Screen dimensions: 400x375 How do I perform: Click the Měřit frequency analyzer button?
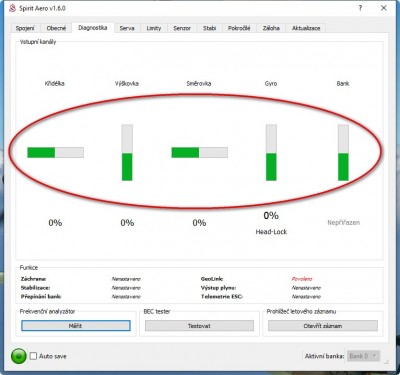tap(76, 326)
